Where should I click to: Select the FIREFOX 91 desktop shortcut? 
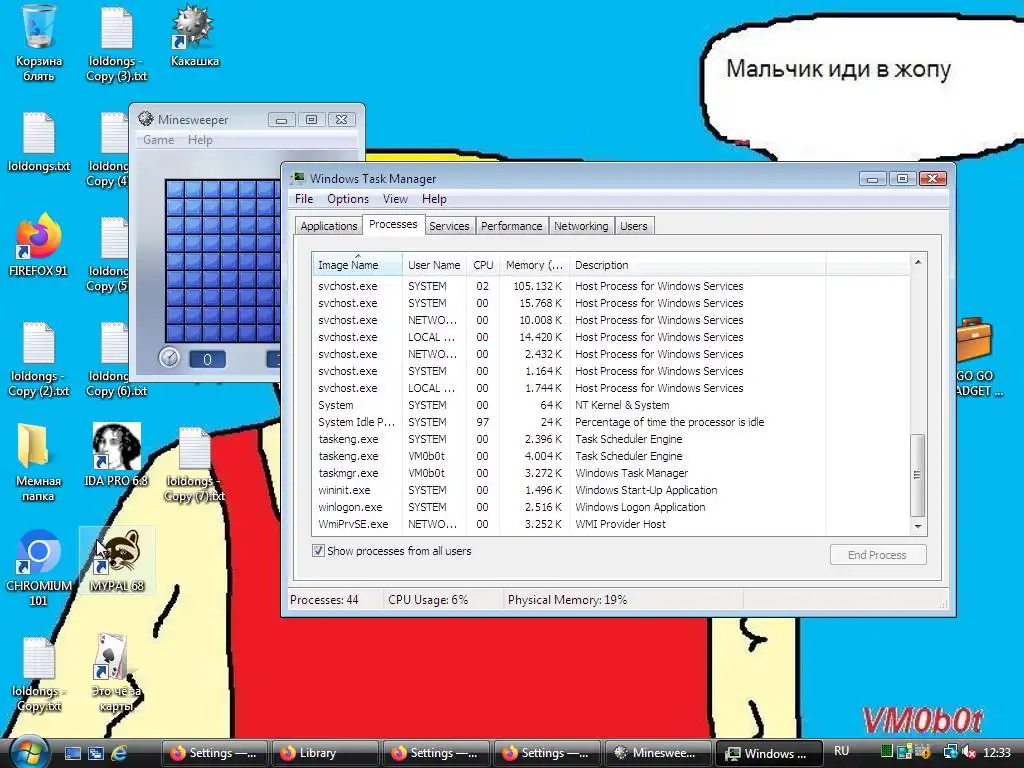click(38, 245)
